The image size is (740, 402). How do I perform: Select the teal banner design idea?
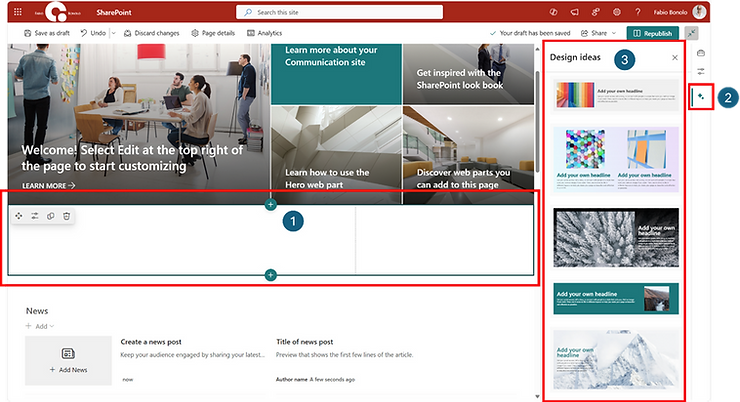point(616,299)
